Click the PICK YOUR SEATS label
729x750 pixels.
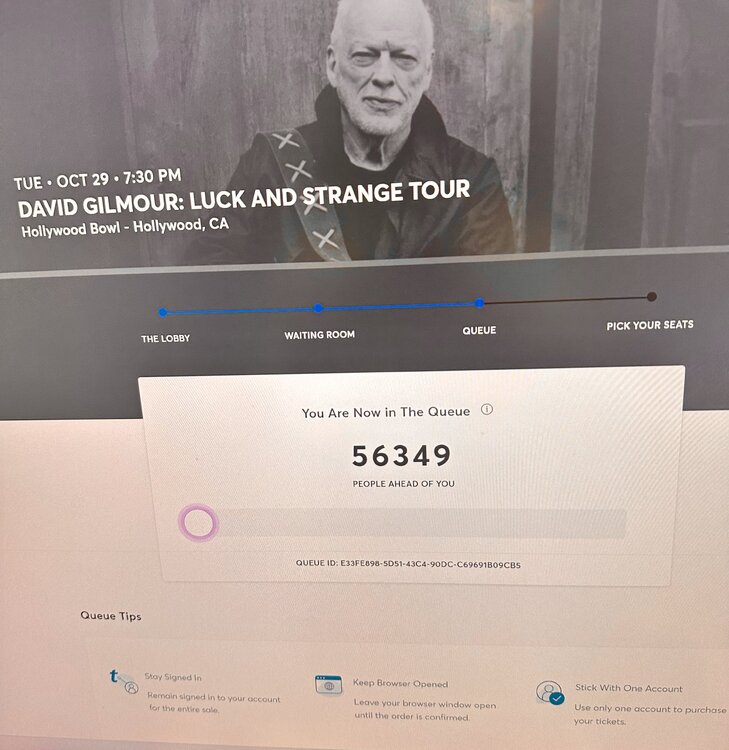pyautogui.click(x=650, y=326)
